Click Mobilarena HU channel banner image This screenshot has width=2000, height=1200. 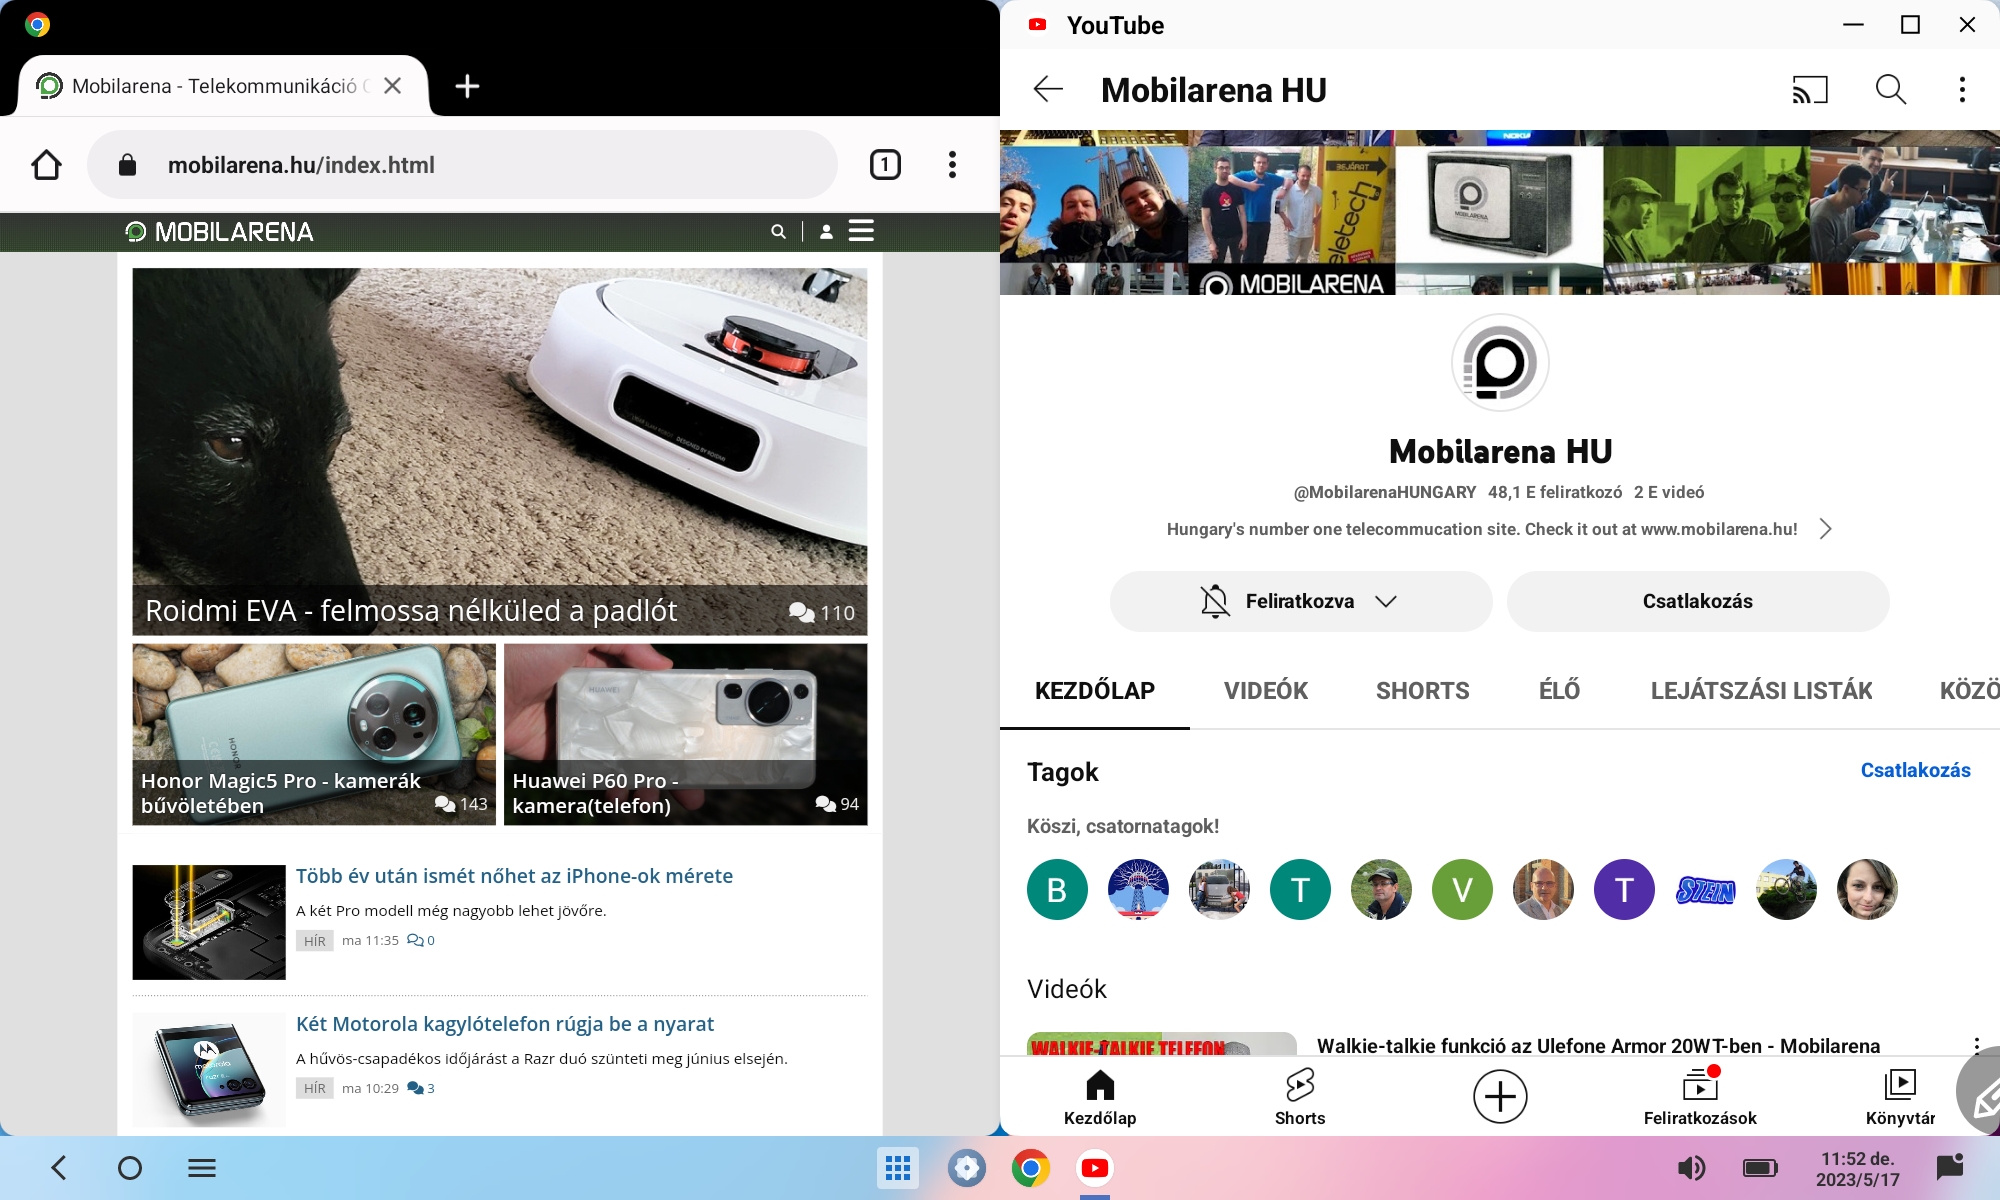click(x=1500, y=213)
